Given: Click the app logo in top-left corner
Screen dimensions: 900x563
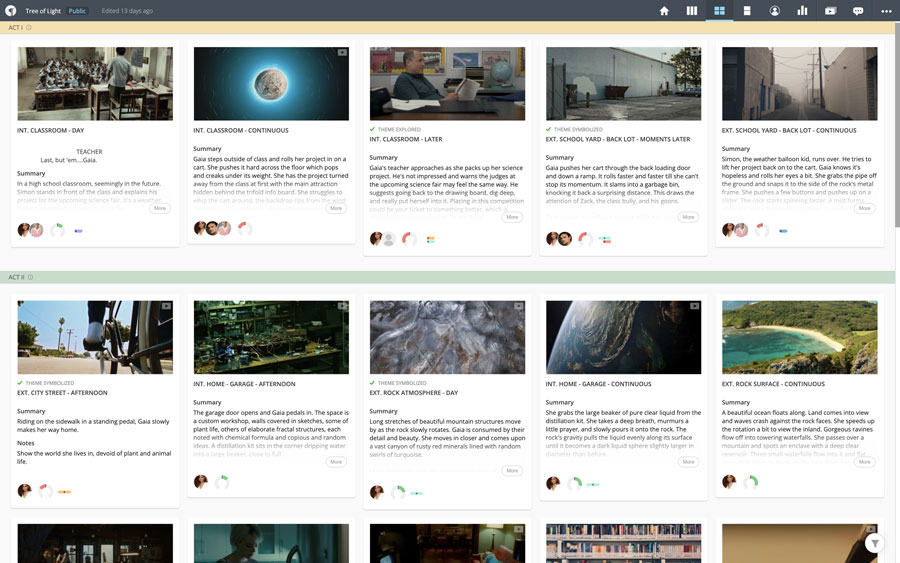Looking at the screenshot, I should [10, 10].
